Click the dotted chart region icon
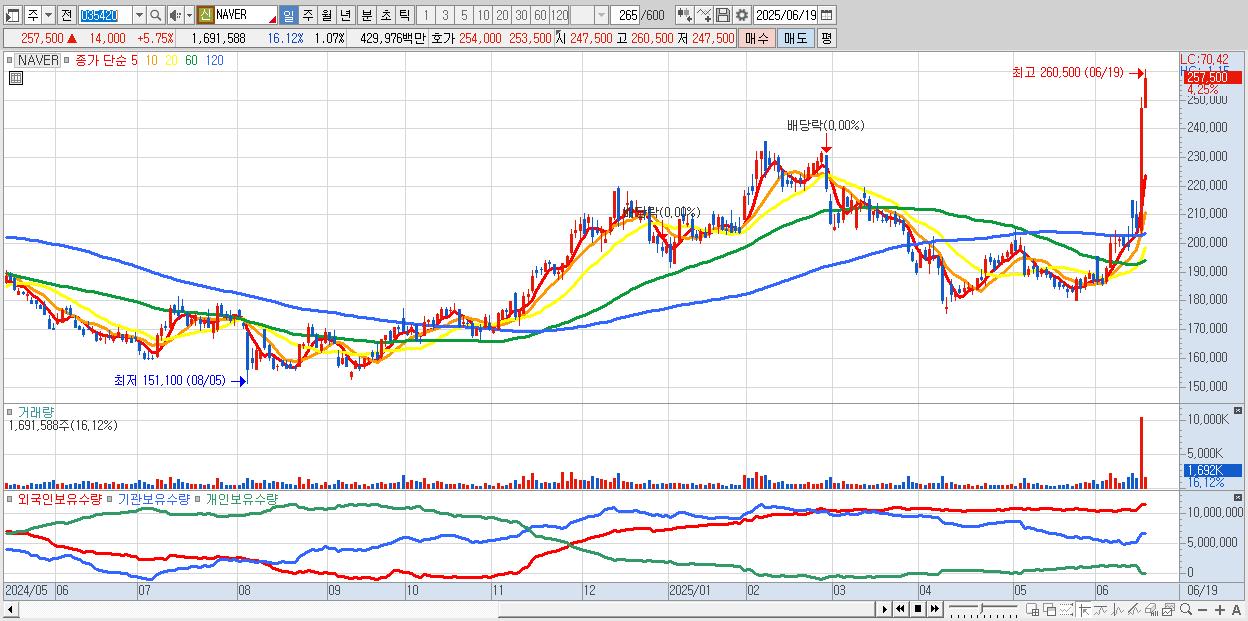Image resolution: width=1248 pixels, height=621 pixels. 1066,609
